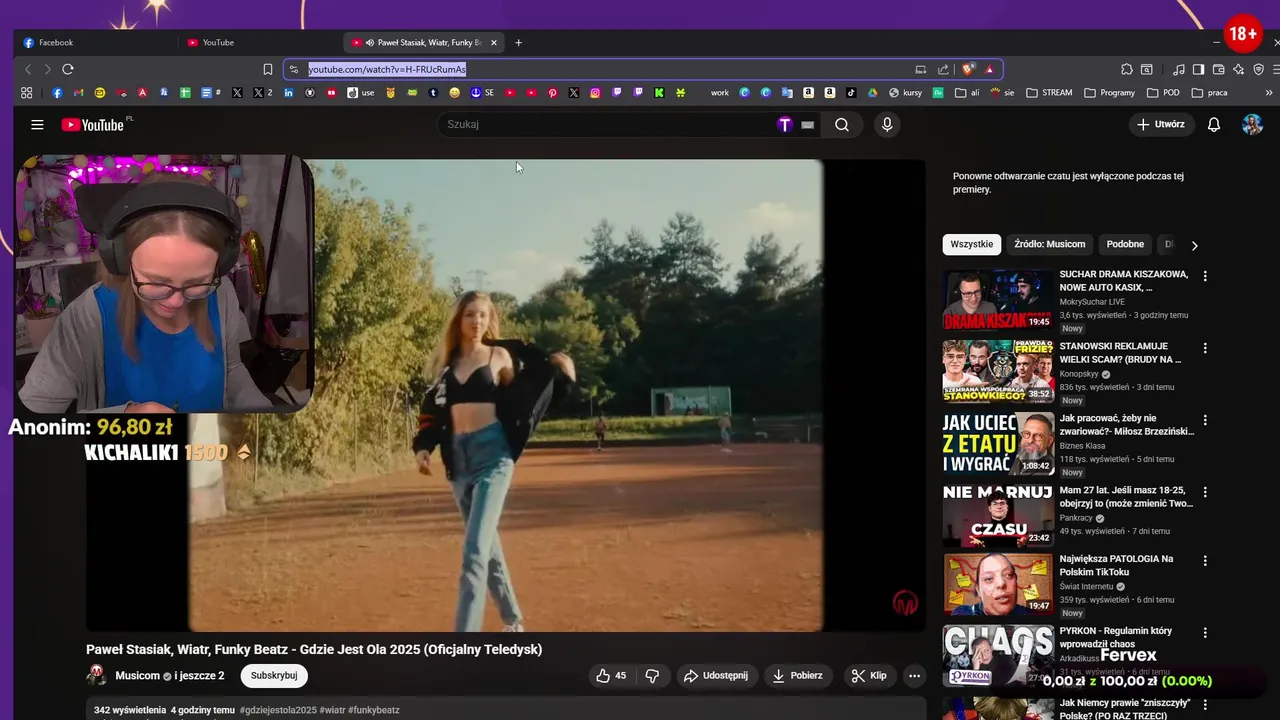Image resolution: width=1280 pixels, height=720 pixels.
Task: Open the Instagram bookmark icon
Action: point(595,93)
